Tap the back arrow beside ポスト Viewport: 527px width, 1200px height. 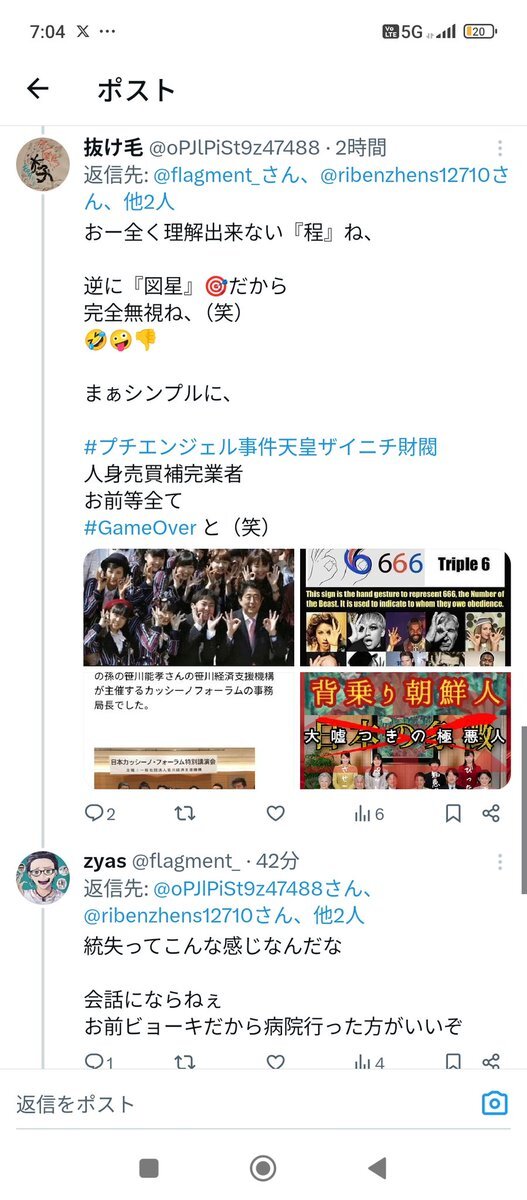tap(38, 89)
